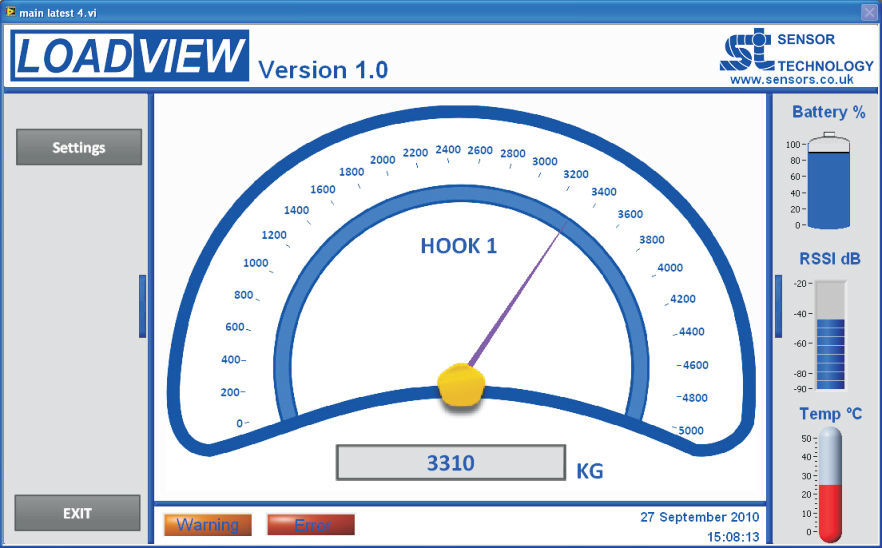The image size is (882, 548).
Task: Open the Settings button
Action: 79,147
